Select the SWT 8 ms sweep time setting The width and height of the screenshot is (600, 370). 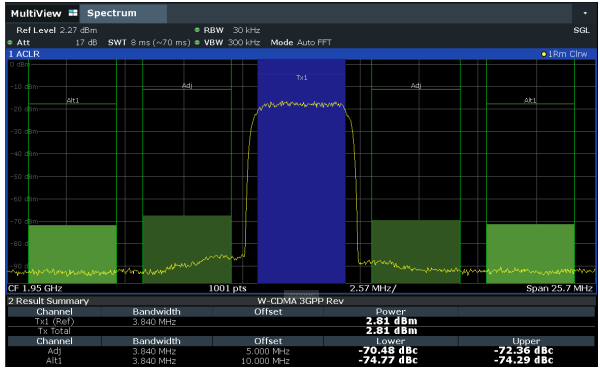click(x=149, y=42)
